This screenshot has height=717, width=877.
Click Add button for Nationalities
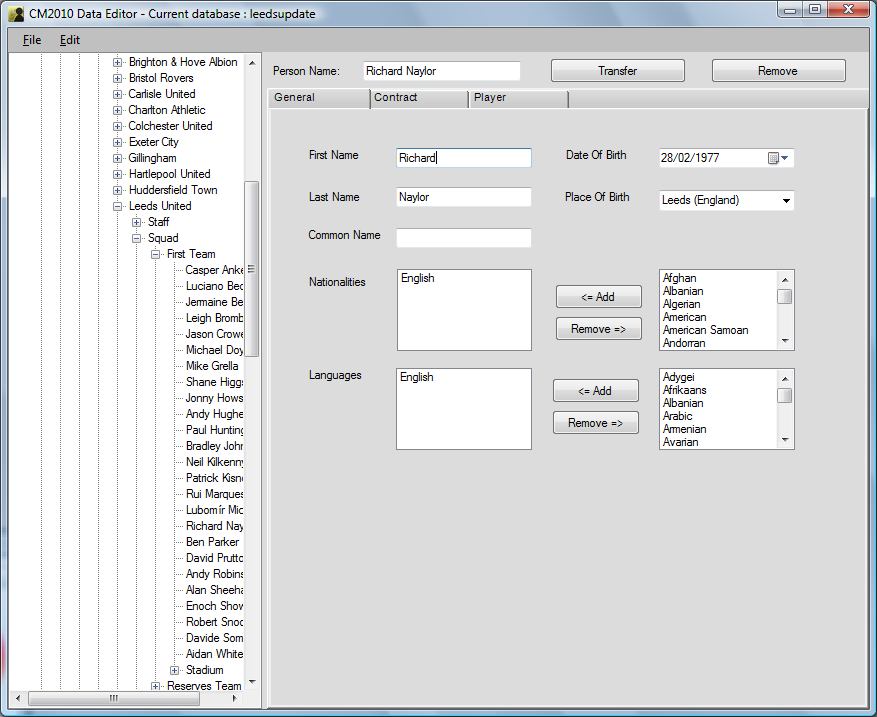tap(597, 297)
